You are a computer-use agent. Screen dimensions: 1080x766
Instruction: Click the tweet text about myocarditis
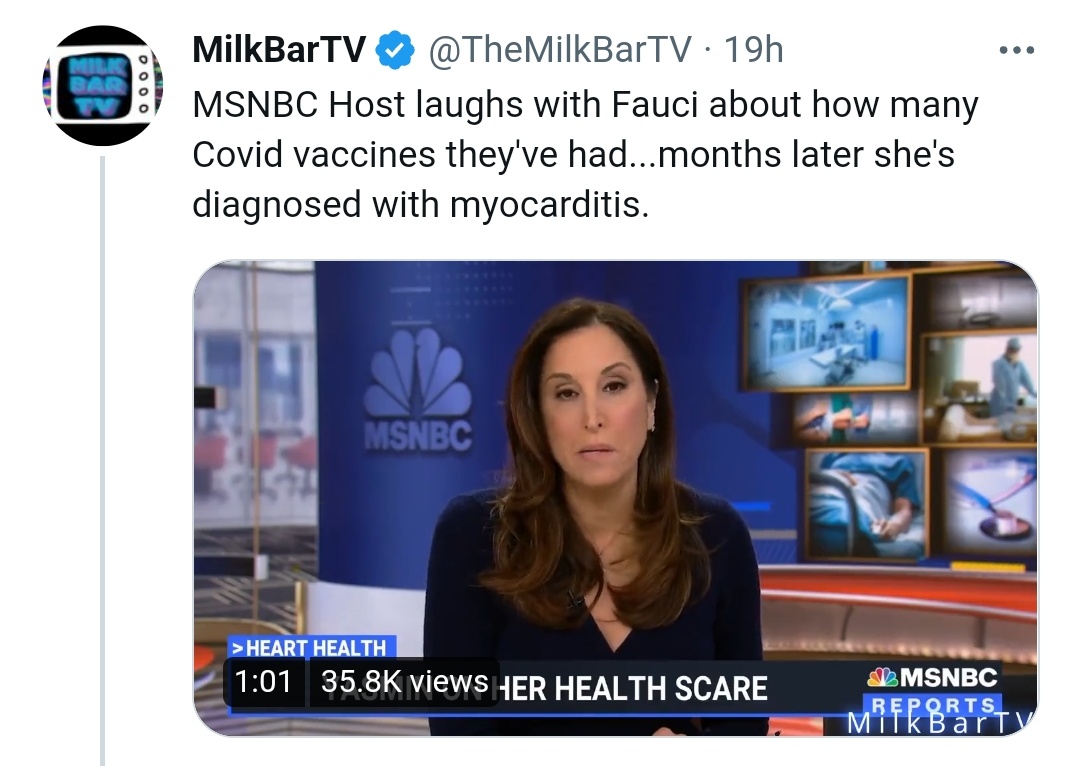tap(585, 154)
